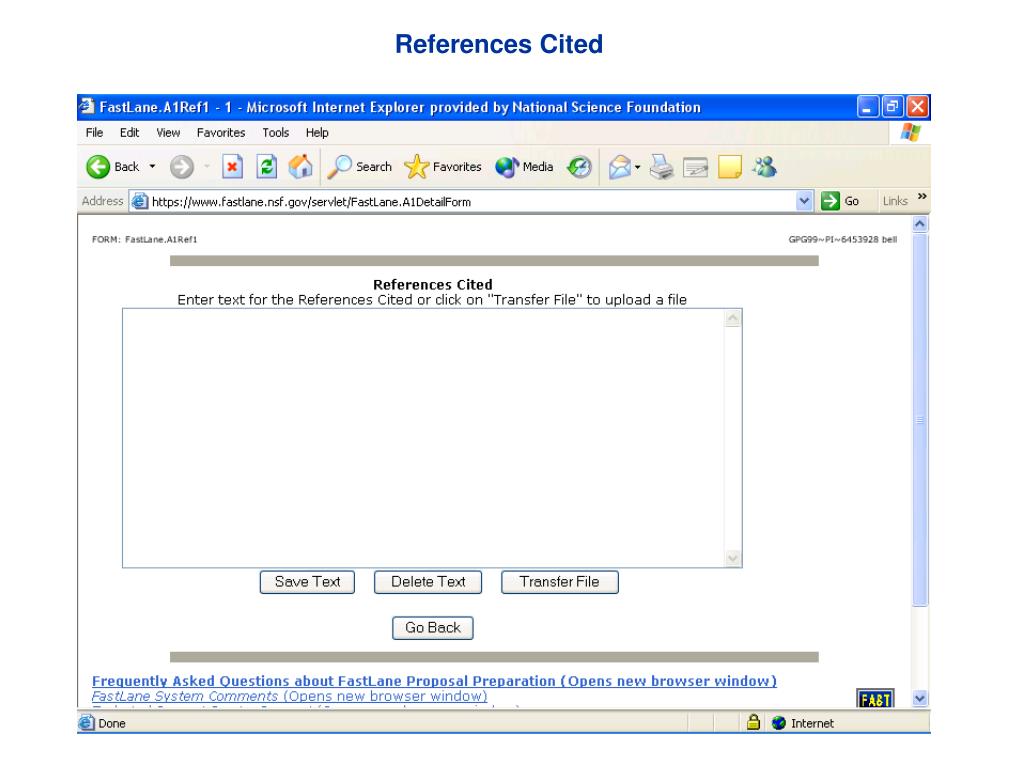1024x768 pixels.
Task: Click the yellow Discuss note icon
Action: (x=729, y=167)
